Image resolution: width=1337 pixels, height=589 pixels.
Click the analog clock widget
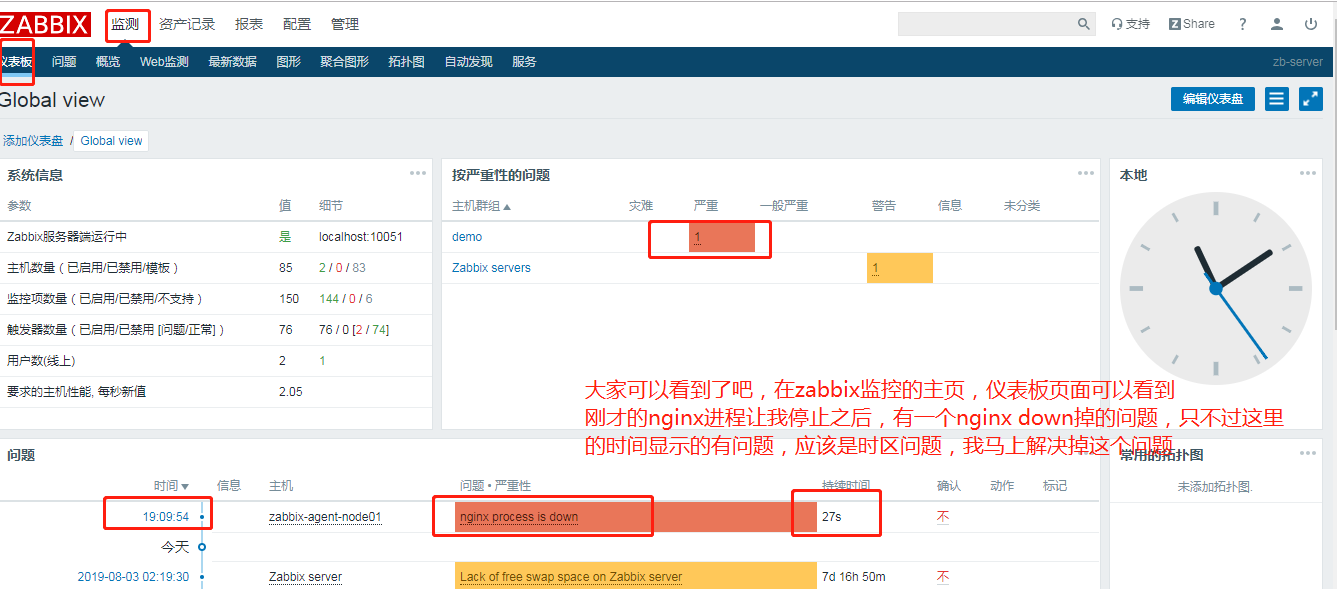point(1215,289)
